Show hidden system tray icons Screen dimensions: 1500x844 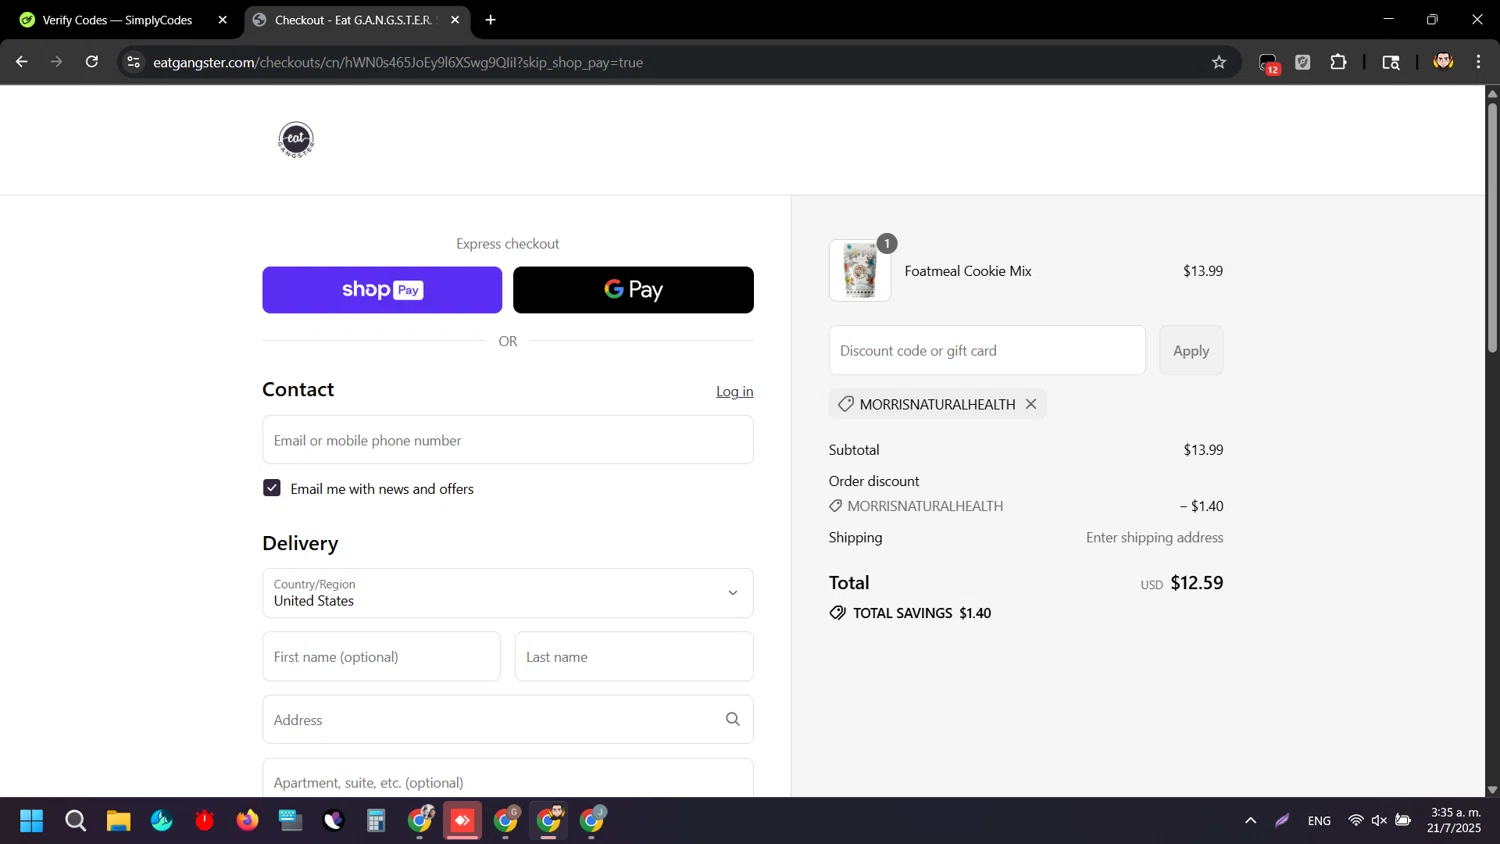[x=1250, y=821]
